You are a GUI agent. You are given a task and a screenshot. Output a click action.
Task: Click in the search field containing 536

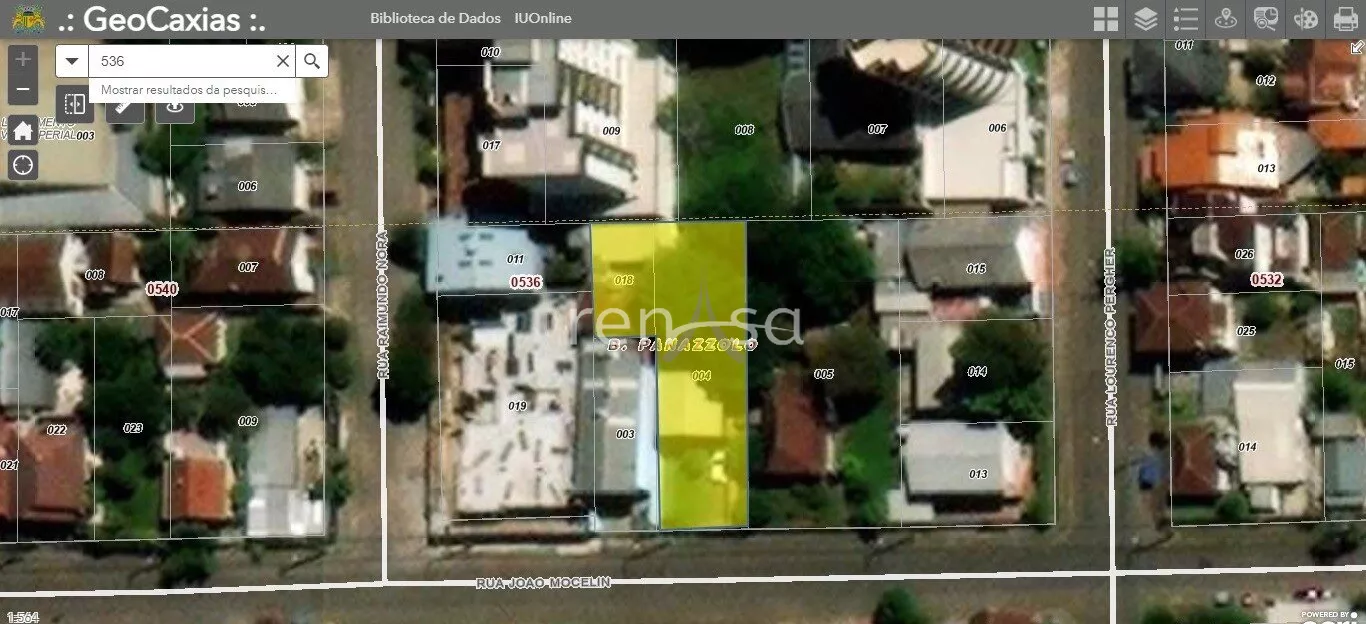point(180,61)
